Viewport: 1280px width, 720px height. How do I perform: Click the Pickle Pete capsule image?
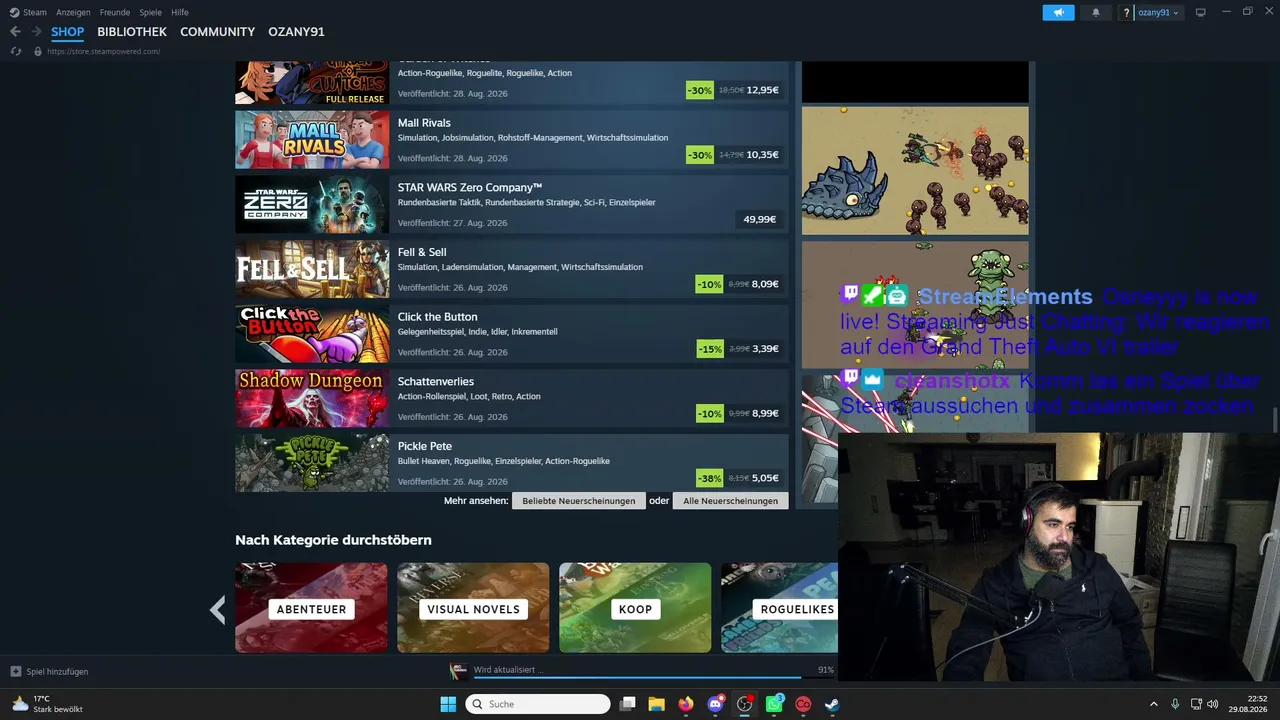coord(312,463)
